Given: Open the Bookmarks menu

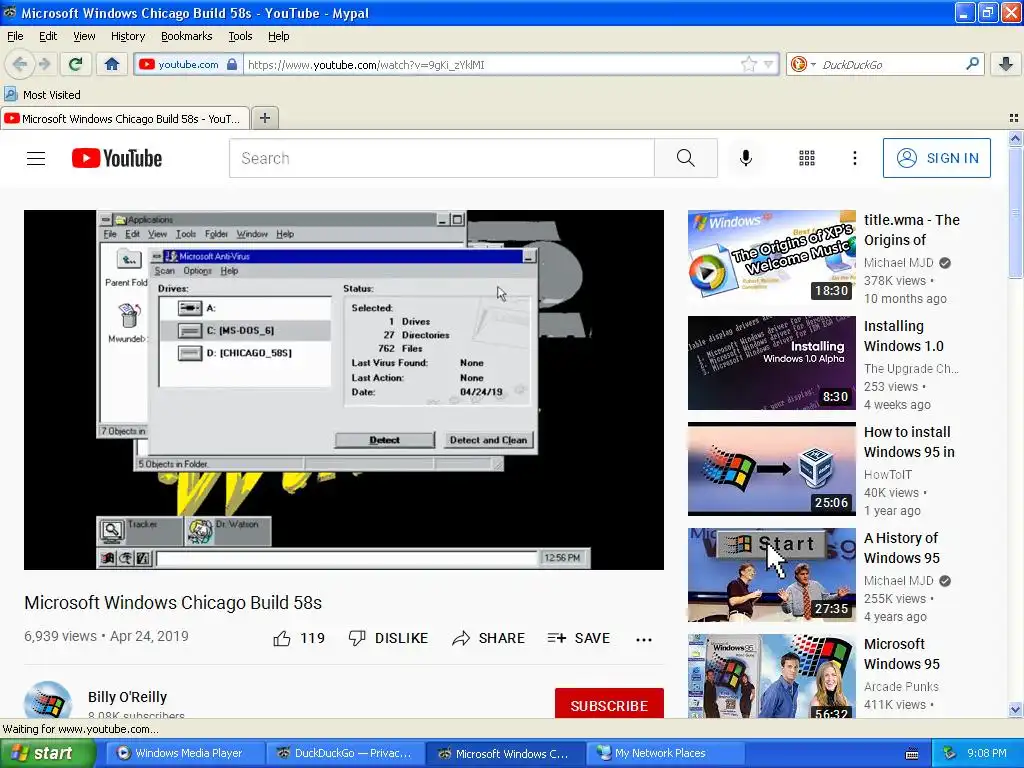Looking at the screenshot, I should coord(187,36).
